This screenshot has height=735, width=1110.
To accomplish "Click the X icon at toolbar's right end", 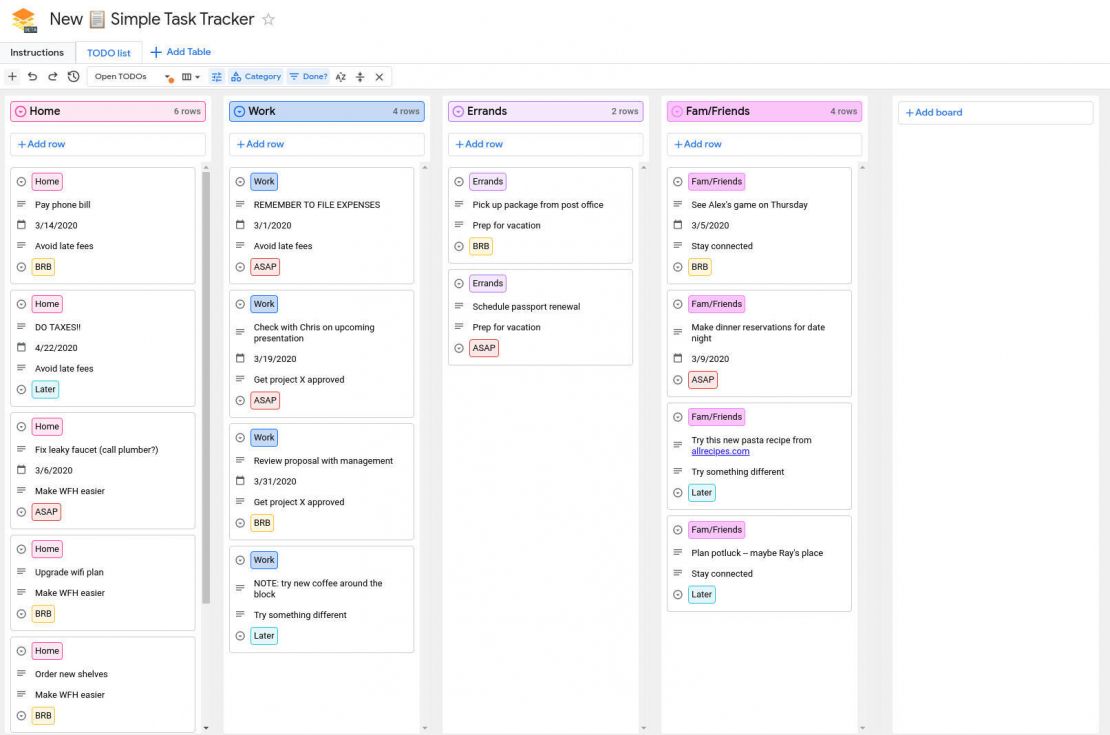I will click(378, 76).
